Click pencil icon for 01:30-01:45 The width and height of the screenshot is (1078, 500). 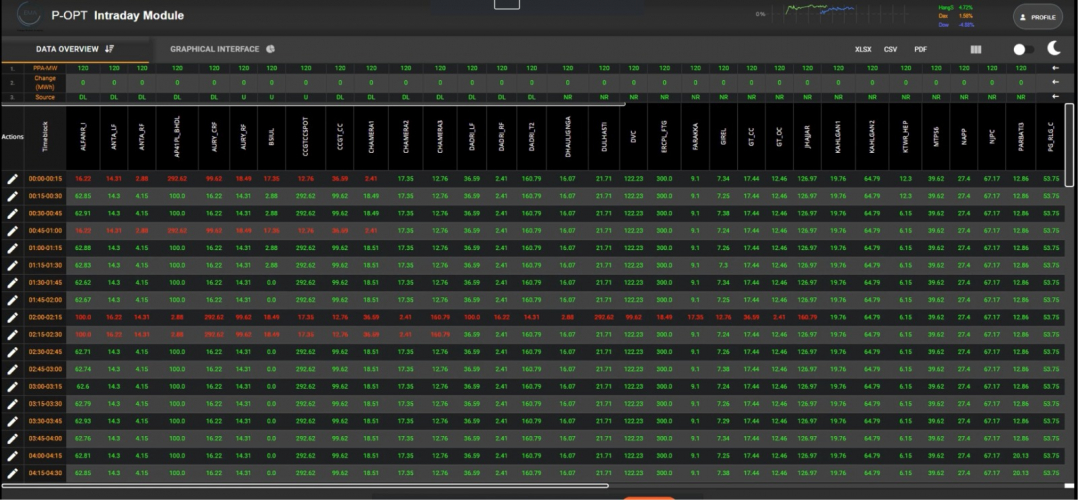12,283
